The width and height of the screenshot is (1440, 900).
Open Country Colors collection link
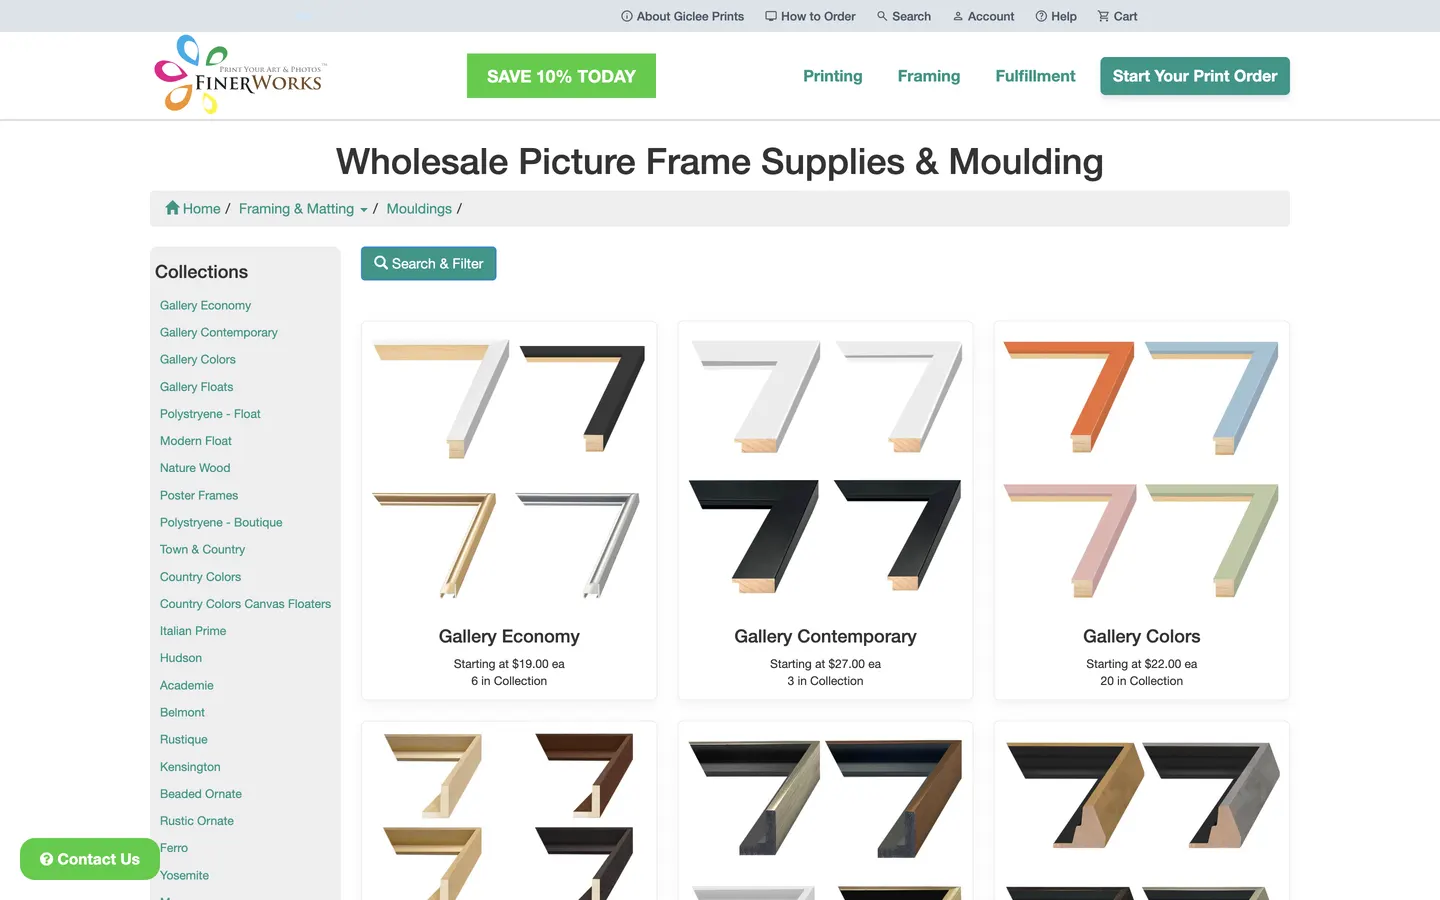200,576
